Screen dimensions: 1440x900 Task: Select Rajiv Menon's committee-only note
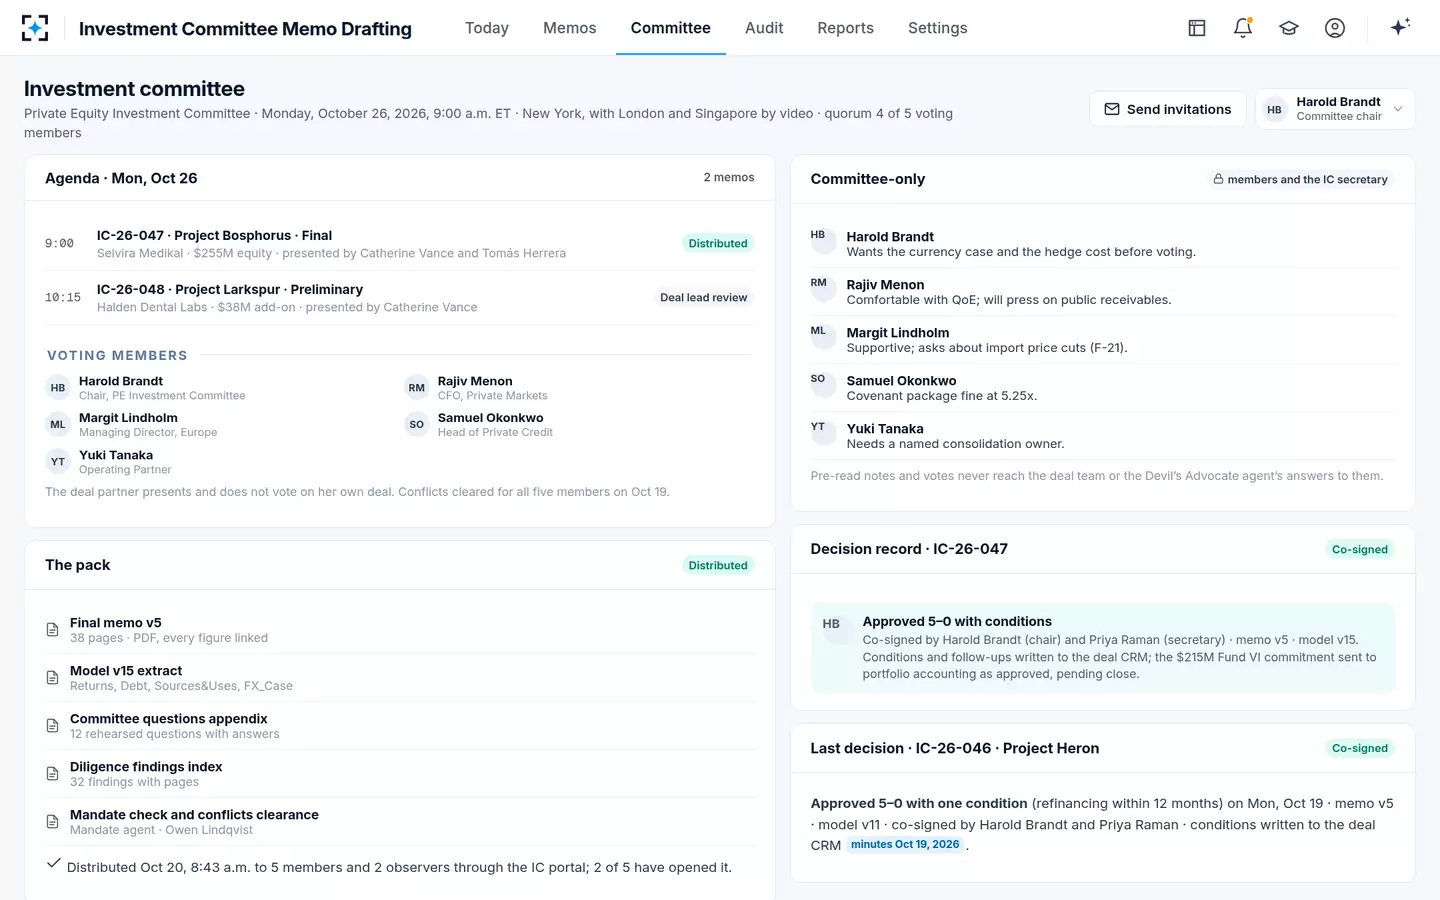(1103, 292)
